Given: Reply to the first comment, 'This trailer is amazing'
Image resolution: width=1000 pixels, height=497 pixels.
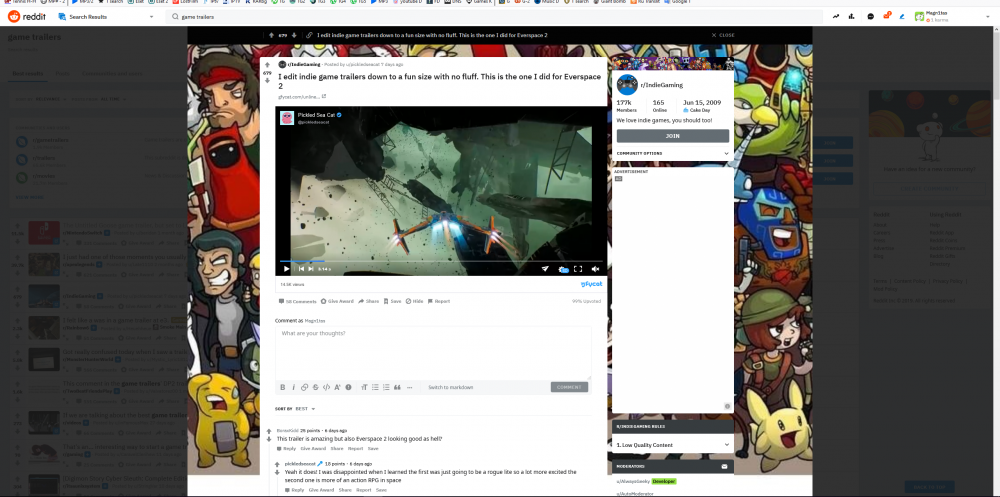Looking at the screenshot, I should [x=286, y=449].
